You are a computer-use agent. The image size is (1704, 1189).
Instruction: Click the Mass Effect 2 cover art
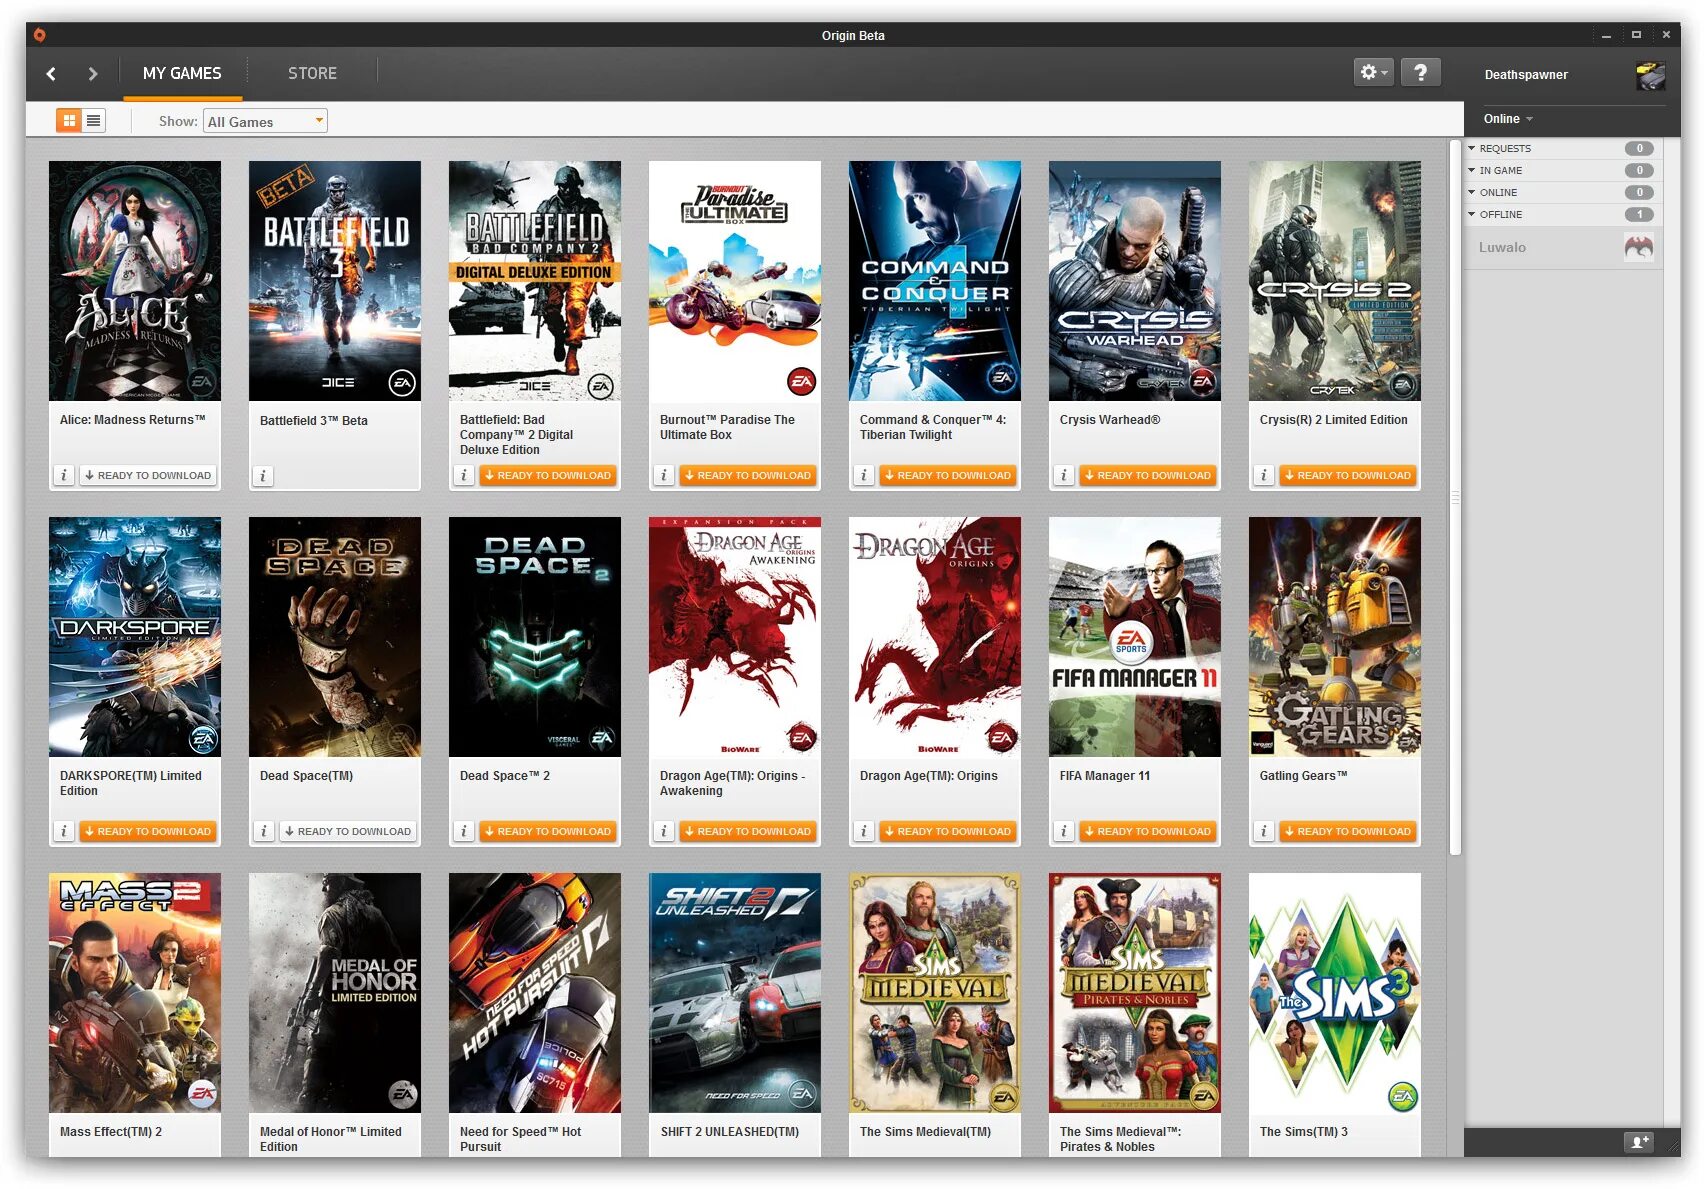pos(135,993)
